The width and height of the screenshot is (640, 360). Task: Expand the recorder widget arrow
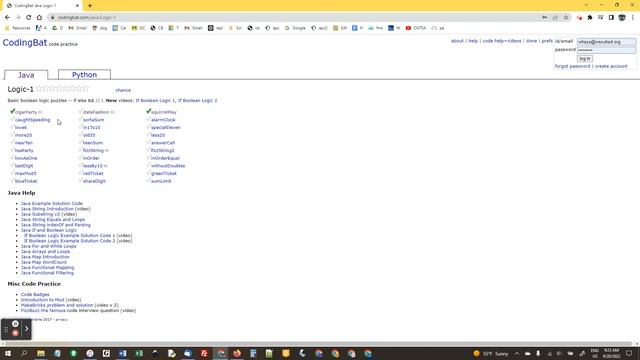pos(27,328)
